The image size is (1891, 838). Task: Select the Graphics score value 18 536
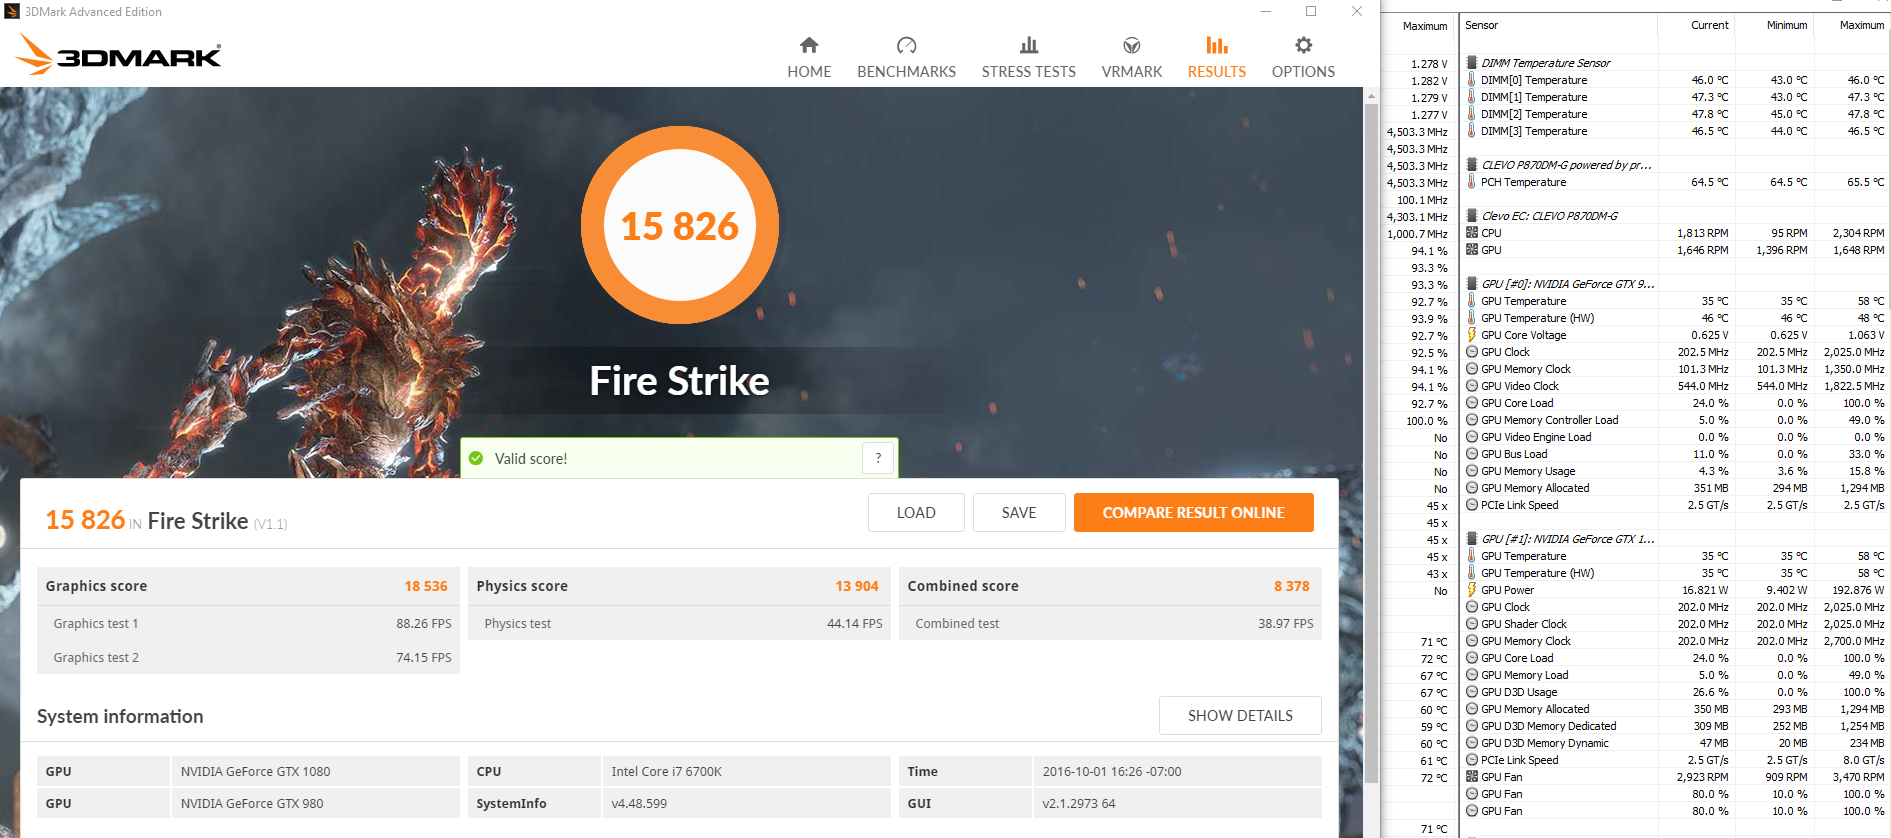(x=426, y=586)
